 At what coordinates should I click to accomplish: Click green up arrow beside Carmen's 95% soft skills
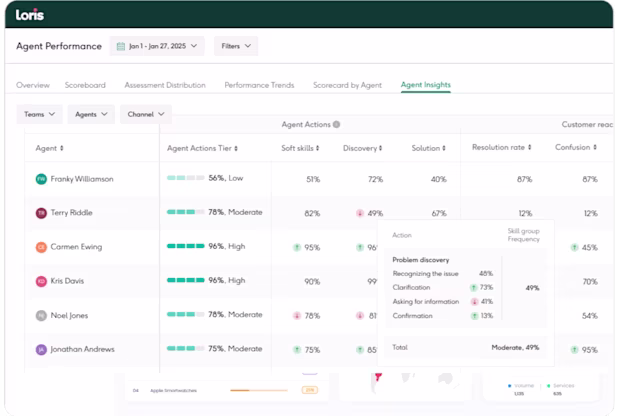[297, 248]
